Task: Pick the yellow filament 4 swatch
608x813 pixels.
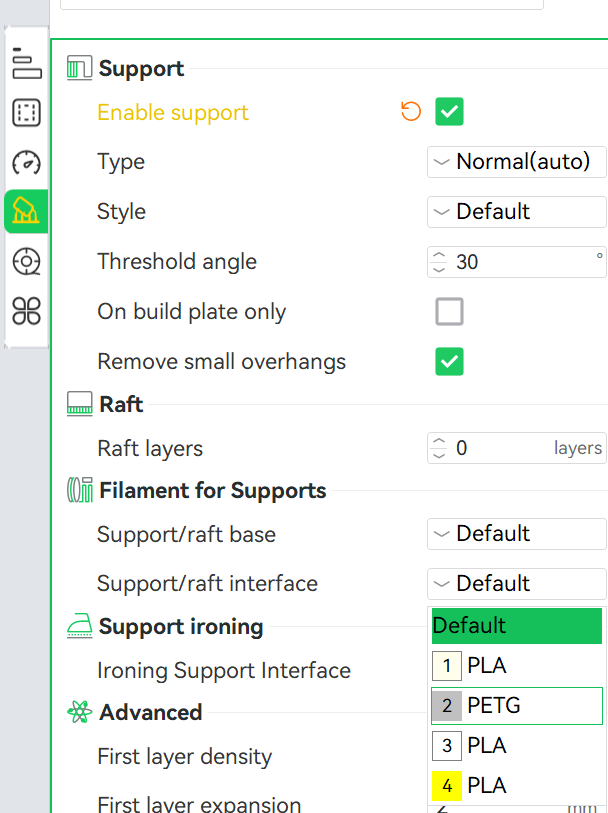Action: 447,786
